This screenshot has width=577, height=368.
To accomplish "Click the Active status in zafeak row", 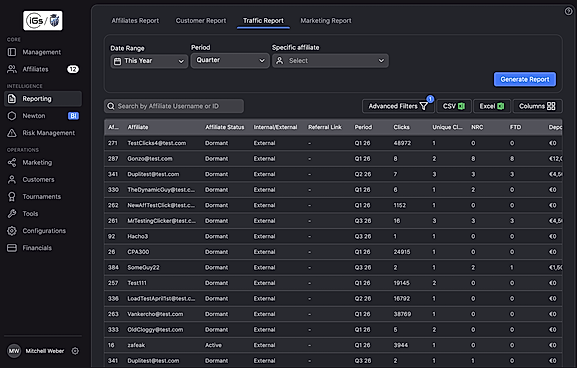I will point(213,345).
